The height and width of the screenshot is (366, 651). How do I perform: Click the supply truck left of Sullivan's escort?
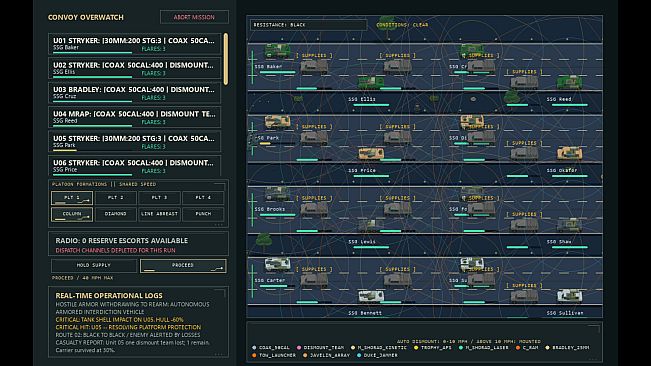tap(524, 296)
